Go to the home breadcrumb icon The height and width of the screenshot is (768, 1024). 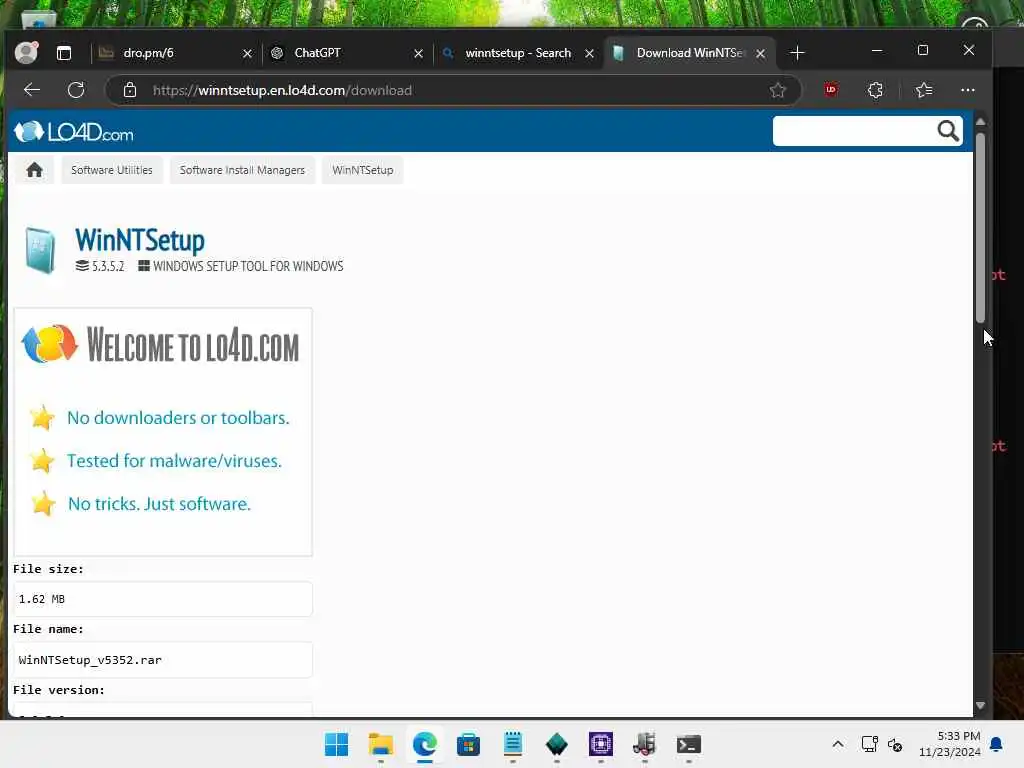pyautogui.click(x=35, y=170)
